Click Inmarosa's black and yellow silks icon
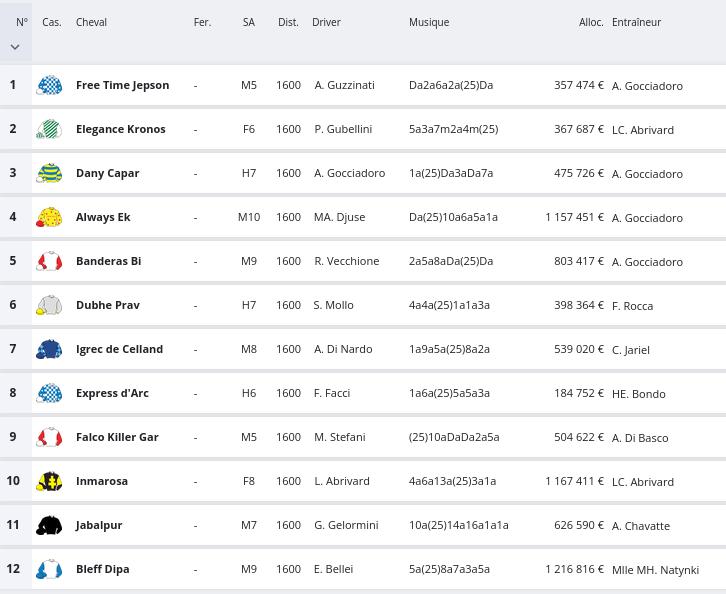This screenshot has width=726, height=594. 49,482
